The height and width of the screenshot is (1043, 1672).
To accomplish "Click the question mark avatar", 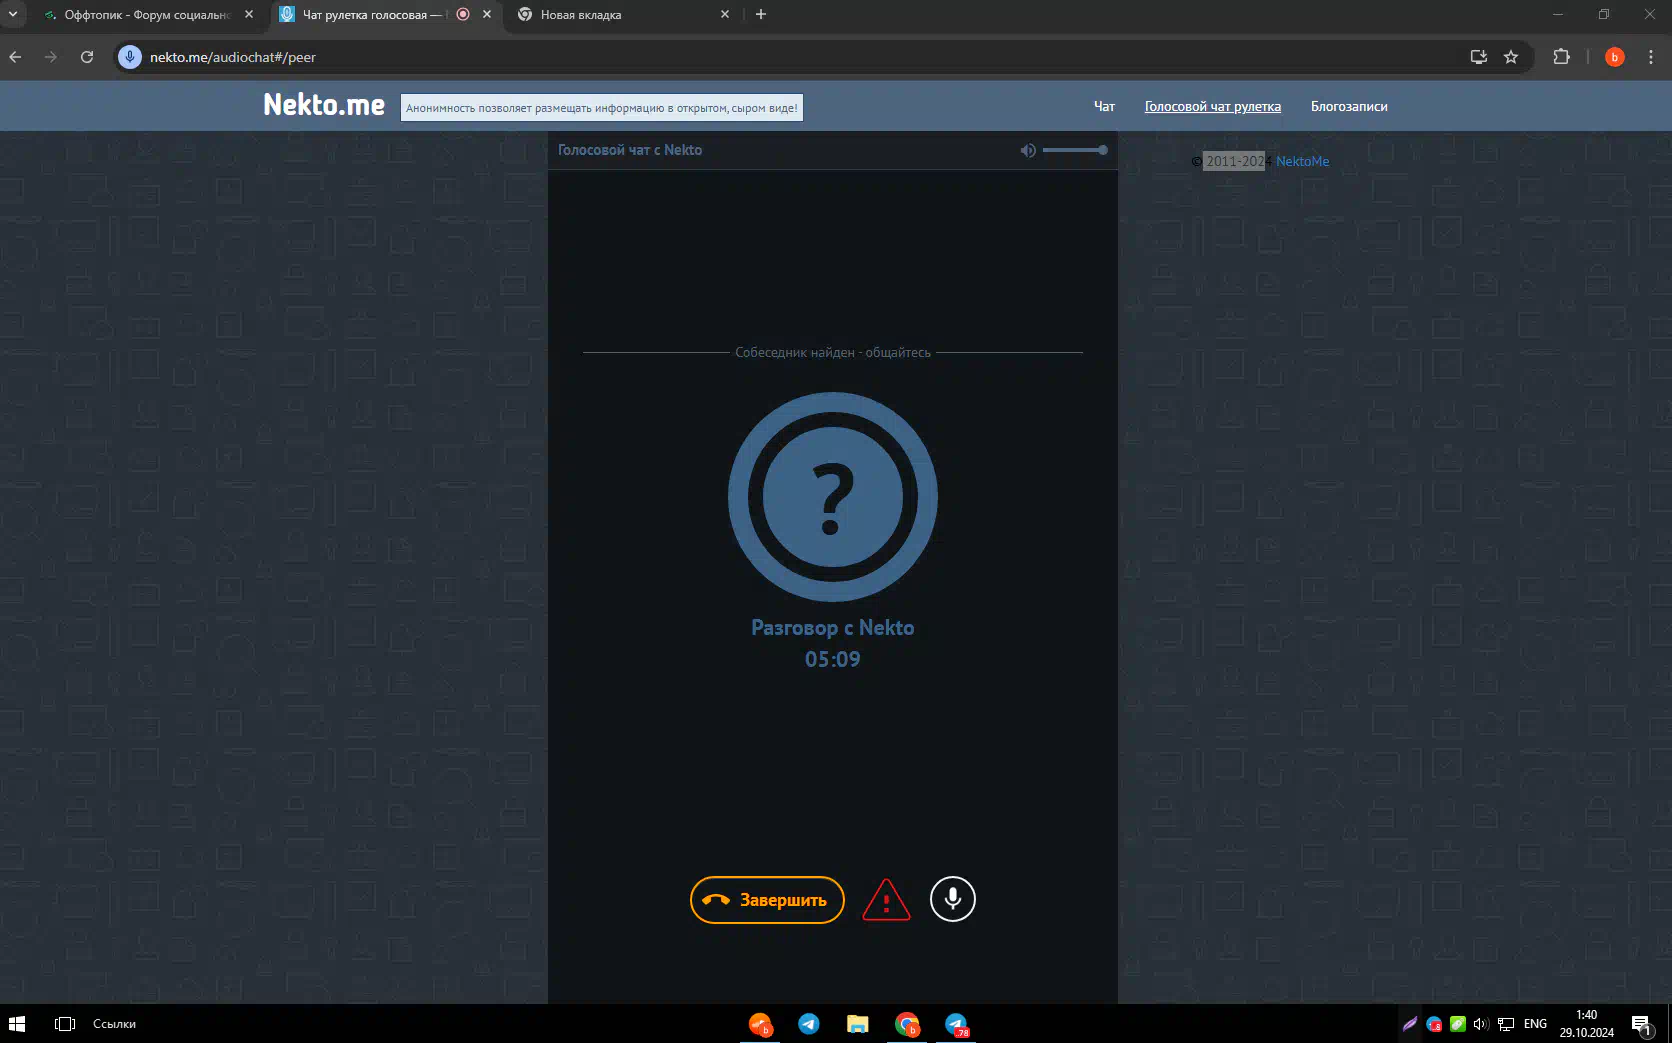I will click(833, 497).
